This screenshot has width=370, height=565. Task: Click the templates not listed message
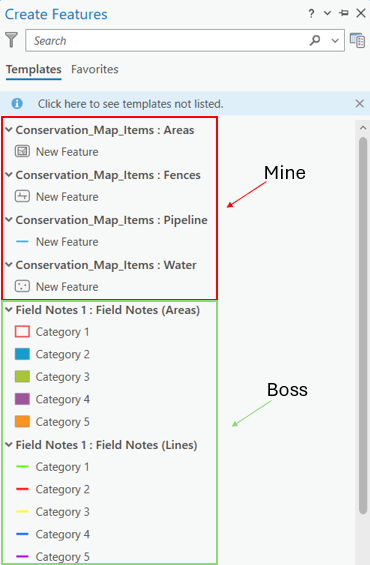click(130, 104)
